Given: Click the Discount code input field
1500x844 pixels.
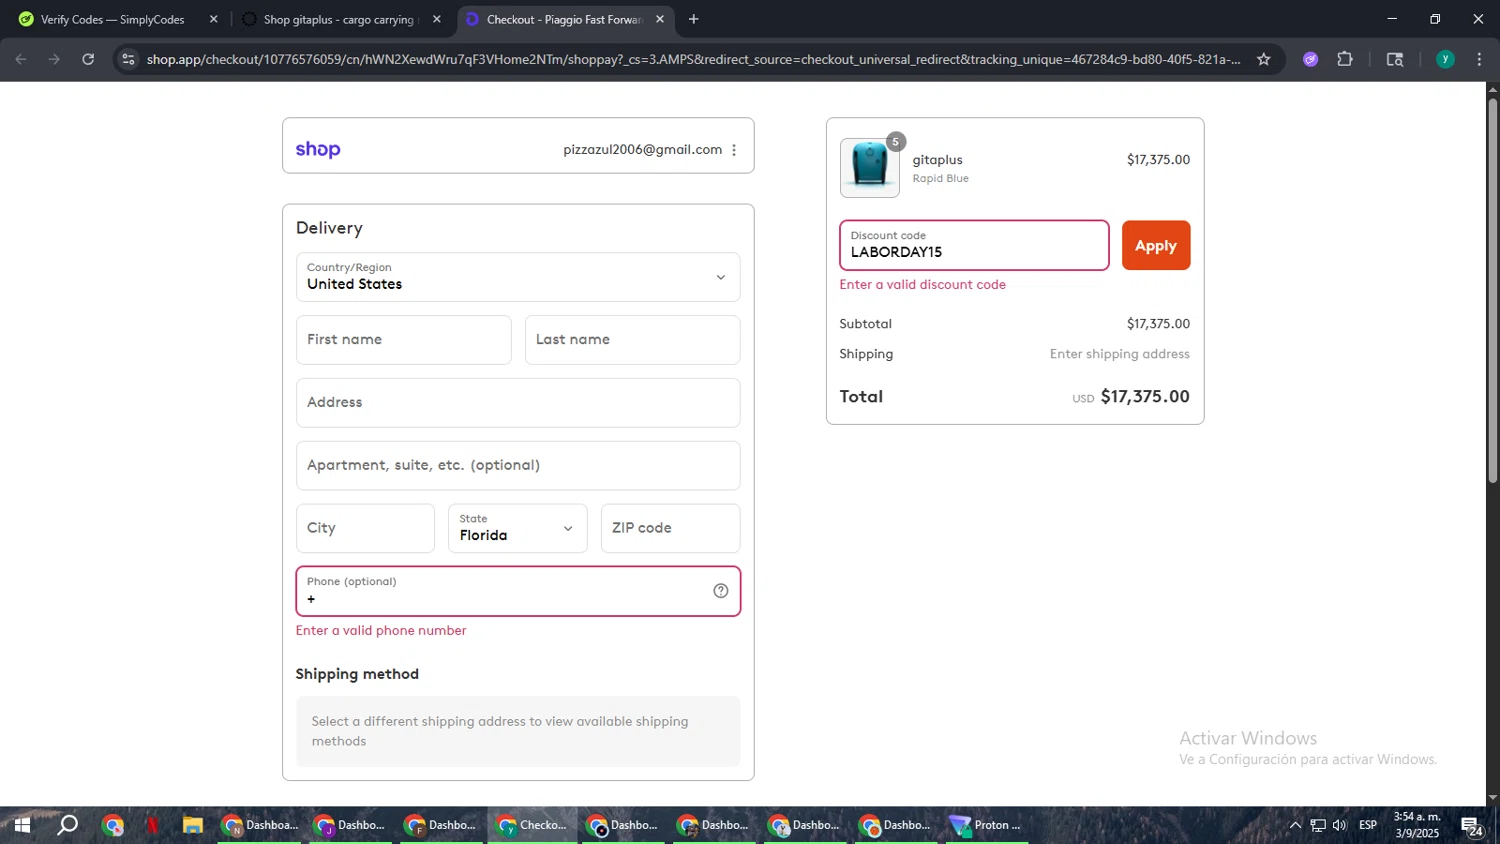Looking at the screenshot, I should tap(974, 245).
